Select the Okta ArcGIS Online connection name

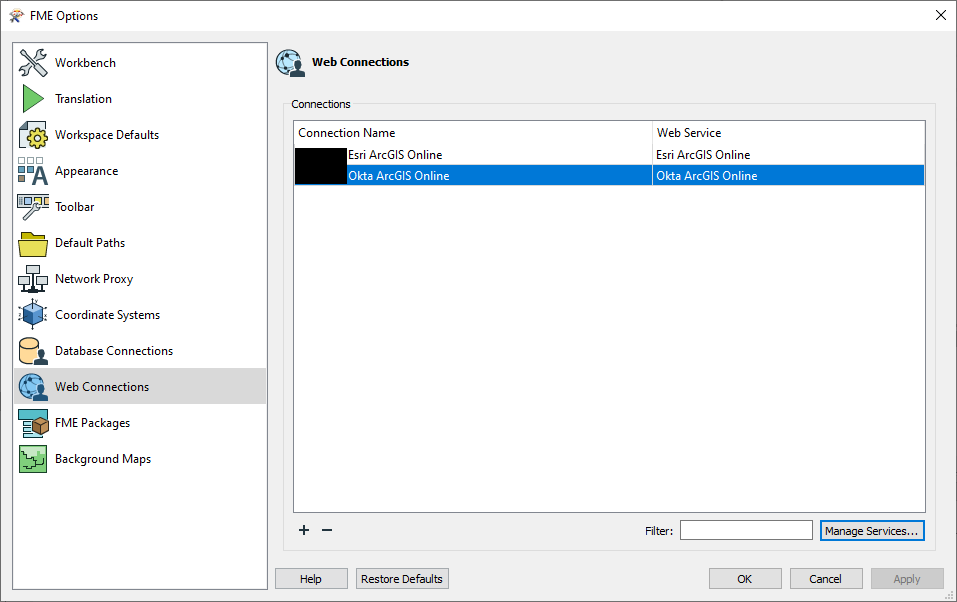pyautogui.click(x=399, y=176)
